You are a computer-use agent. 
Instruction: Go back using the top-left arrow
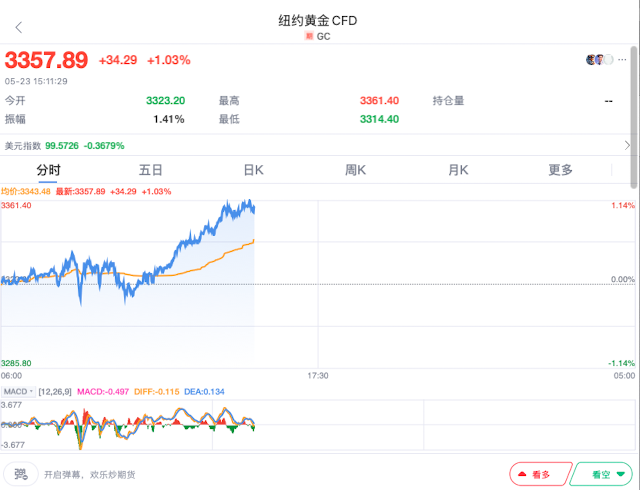18,27
